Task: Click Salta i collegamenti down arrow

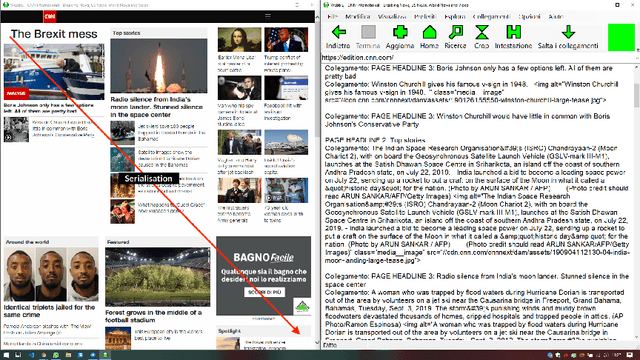Action: (568, 32)
